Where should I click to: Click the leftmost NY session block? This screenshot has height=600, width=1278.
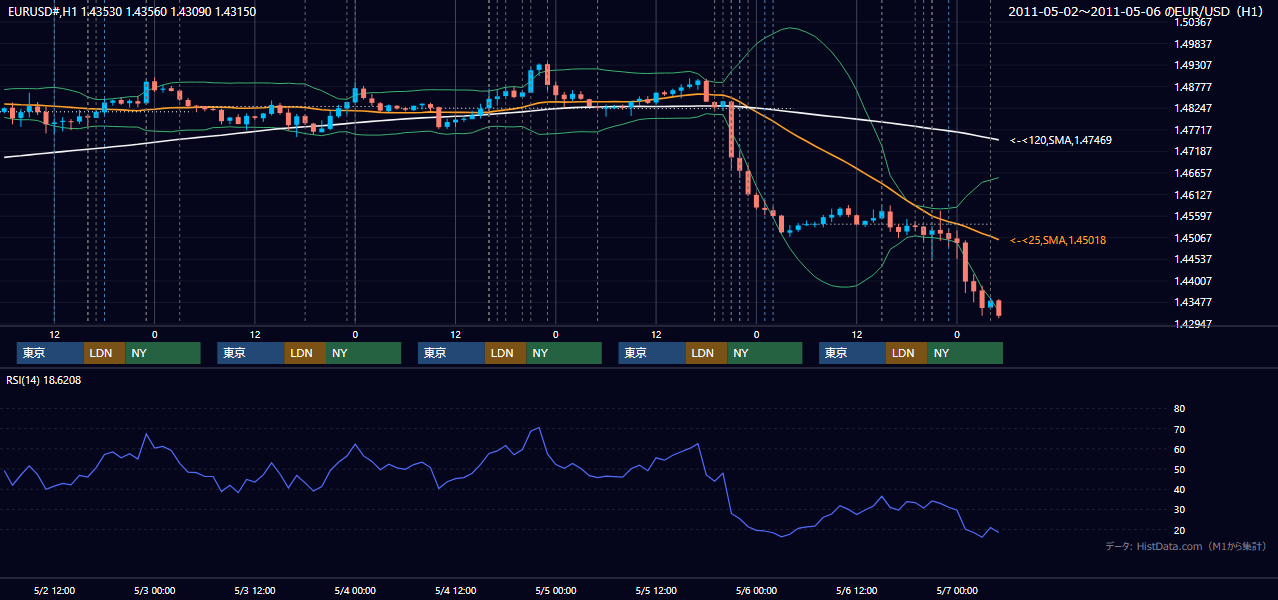click(163, 353)
